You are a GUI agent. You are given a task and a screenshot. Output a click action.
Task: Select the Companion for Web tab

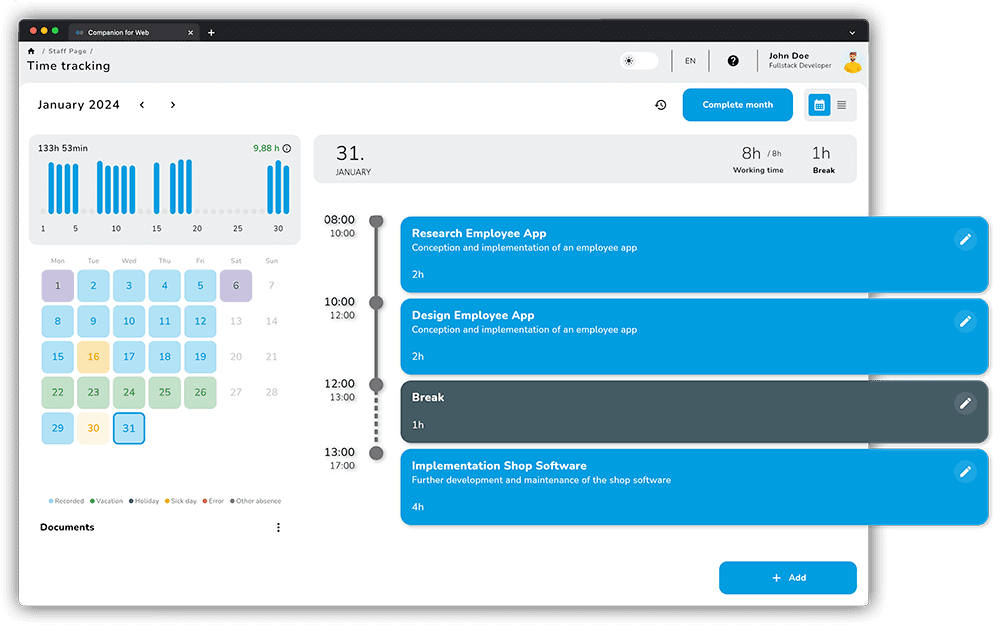130,32
